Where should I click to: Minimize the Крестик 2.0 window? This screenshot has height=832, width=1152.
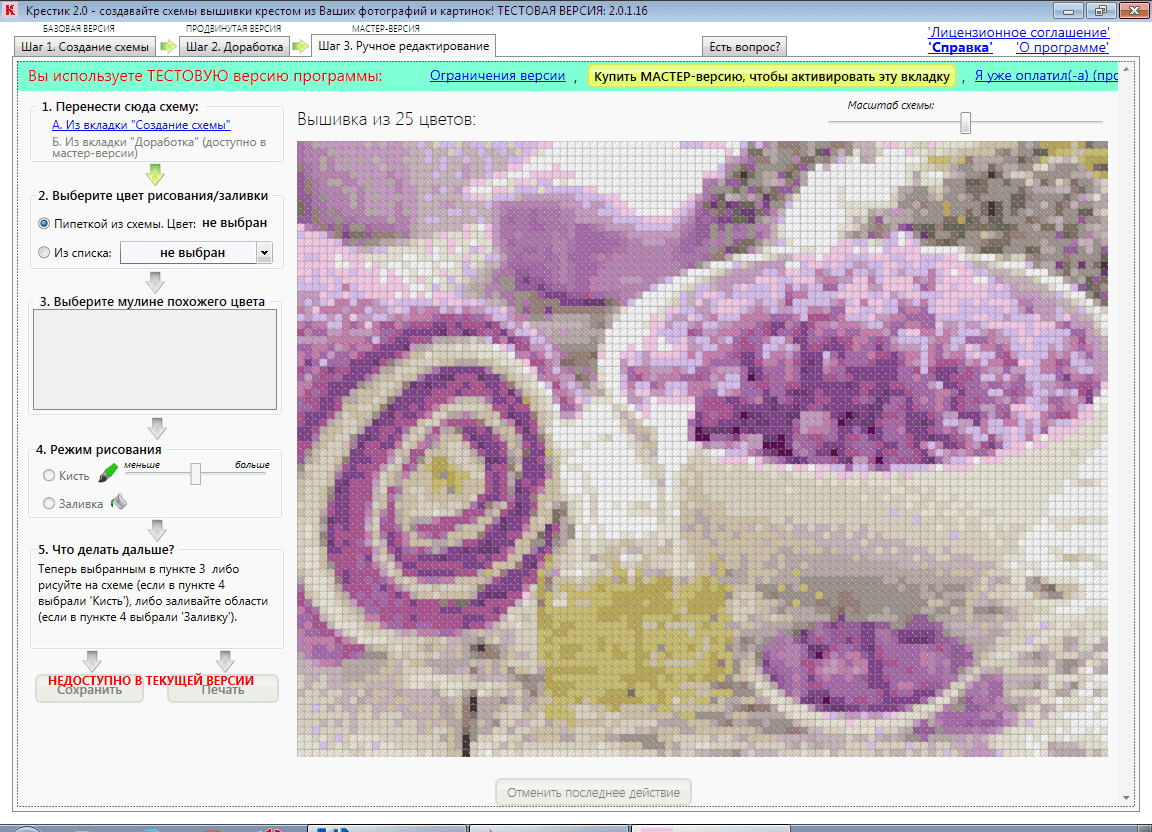point(1068,10)
